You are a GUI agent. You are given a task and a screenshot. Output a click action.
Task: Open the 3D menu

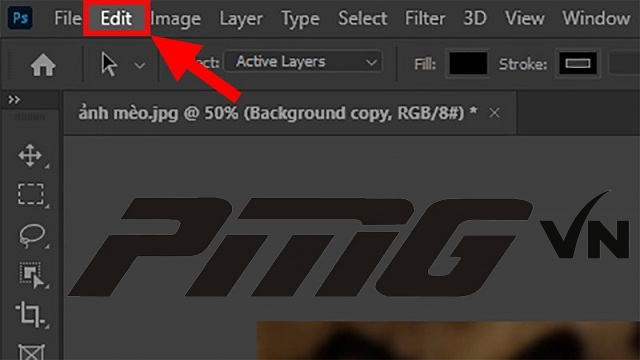pyautogui.click(x=475, y=18)
